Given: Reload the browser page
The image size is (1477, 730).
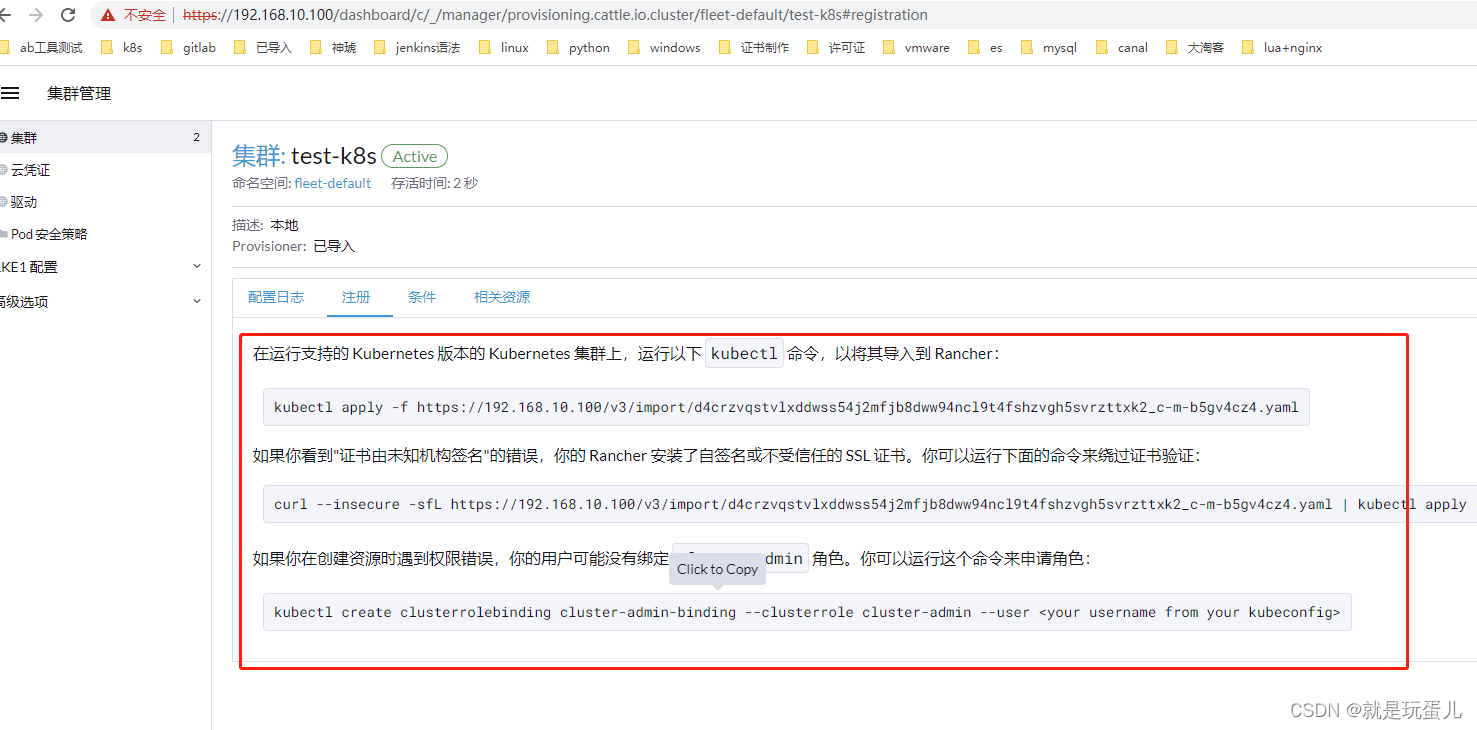Looking at the screenshot, I should click(68, 15).
